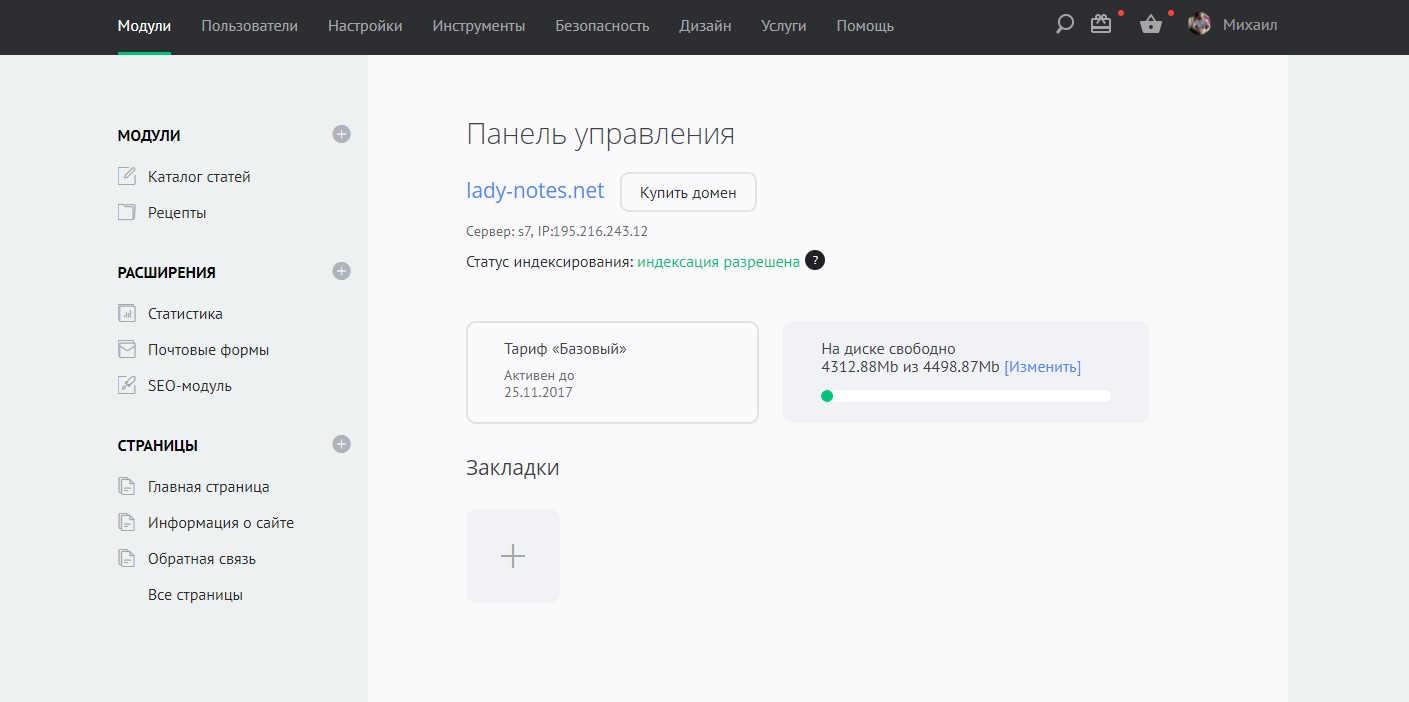Click the МОДУЛИ section heading

tap(149, 135)
